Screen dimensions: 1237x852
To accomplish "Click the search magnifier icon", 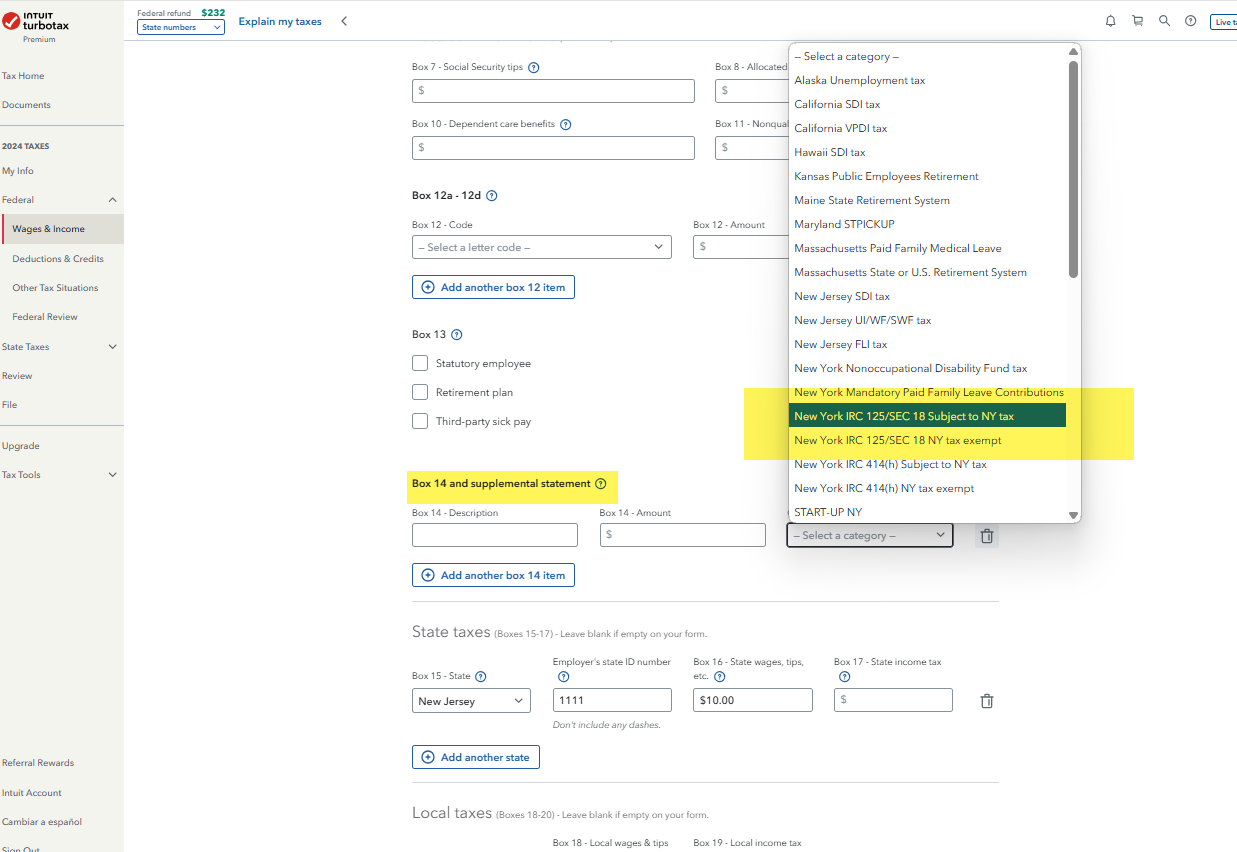I will pyautogui.click(x=1164, y=21).
